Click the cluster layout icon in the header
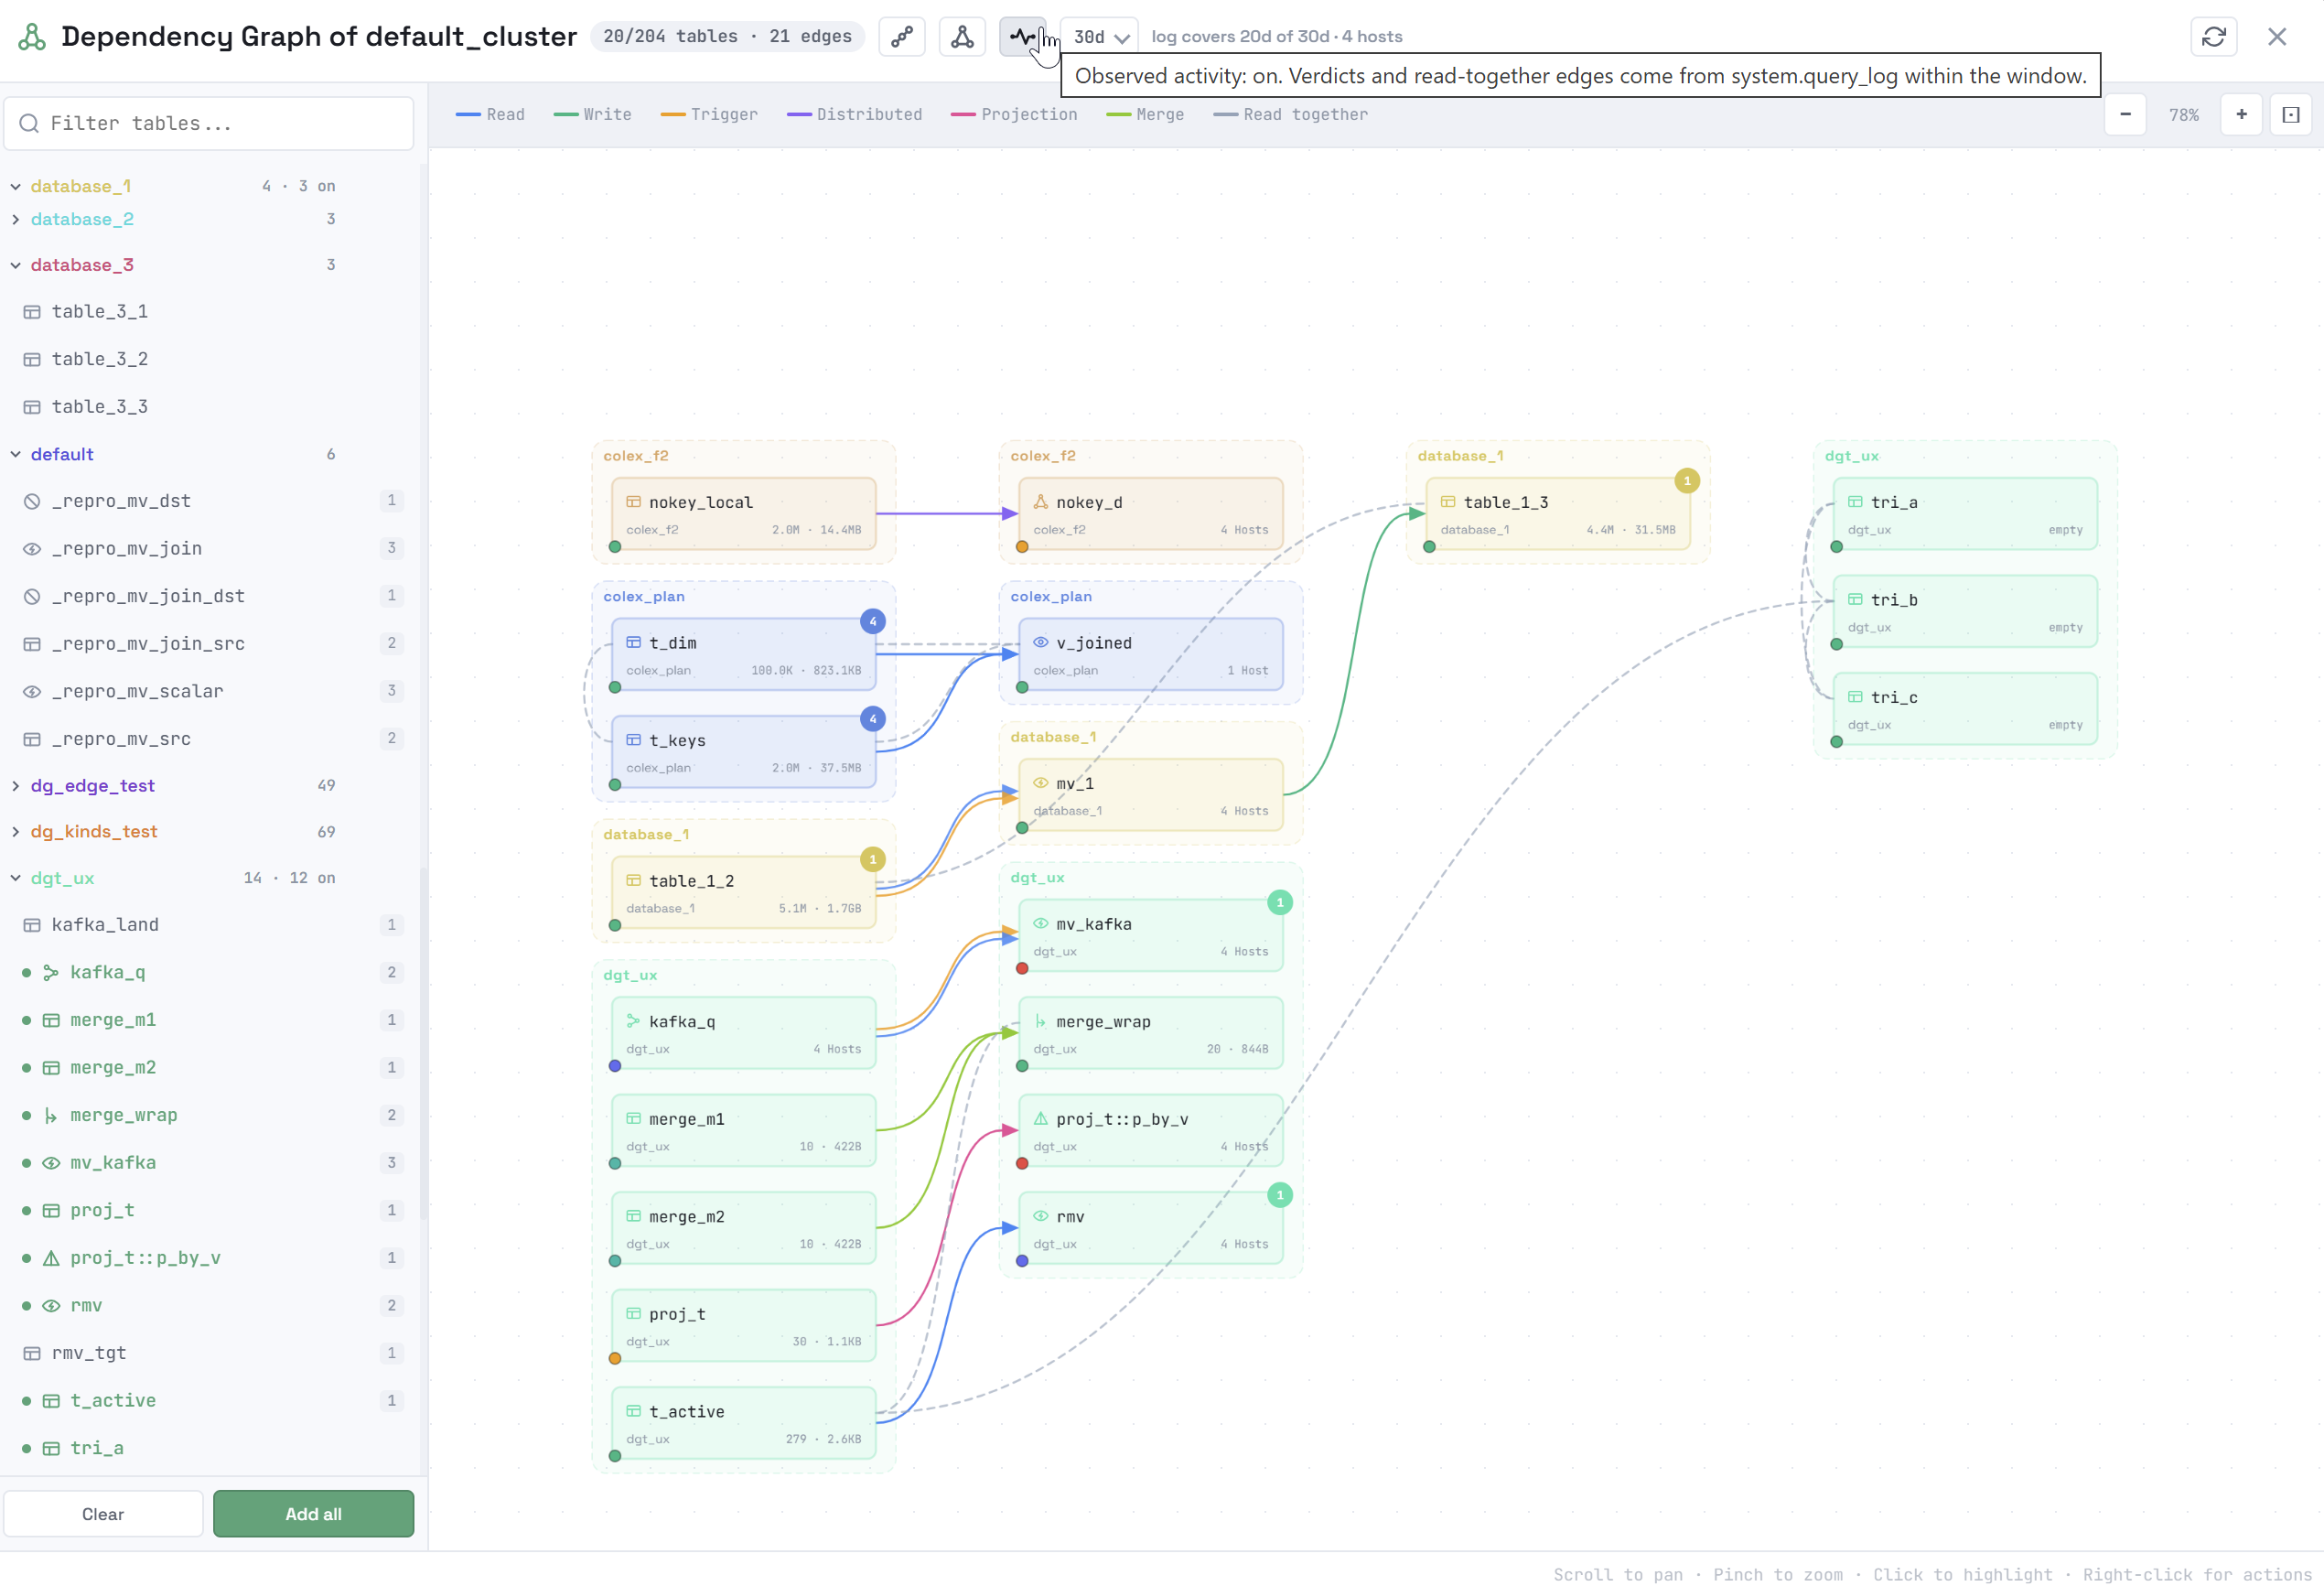 click(962, 37)
